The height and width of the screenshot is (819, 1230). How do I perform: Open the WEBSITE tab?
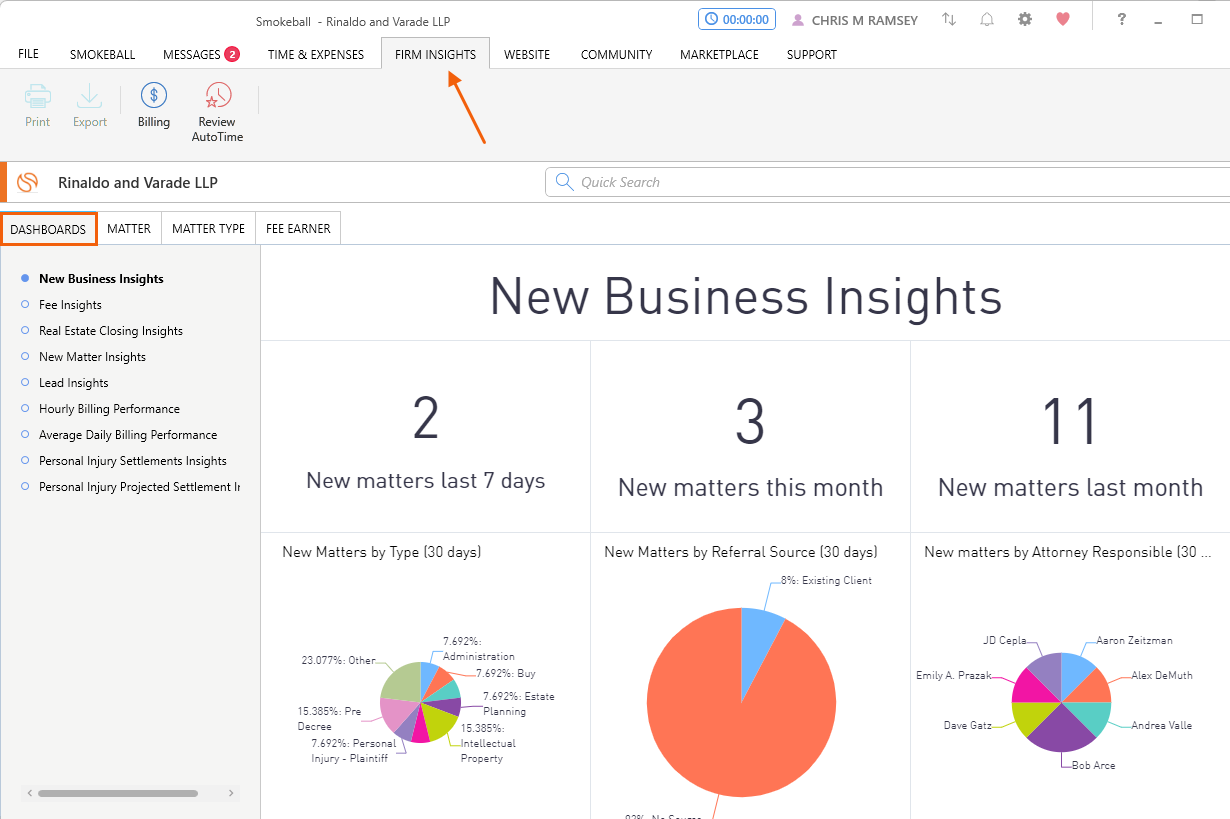pyautogui.click(x=527, y=54)
